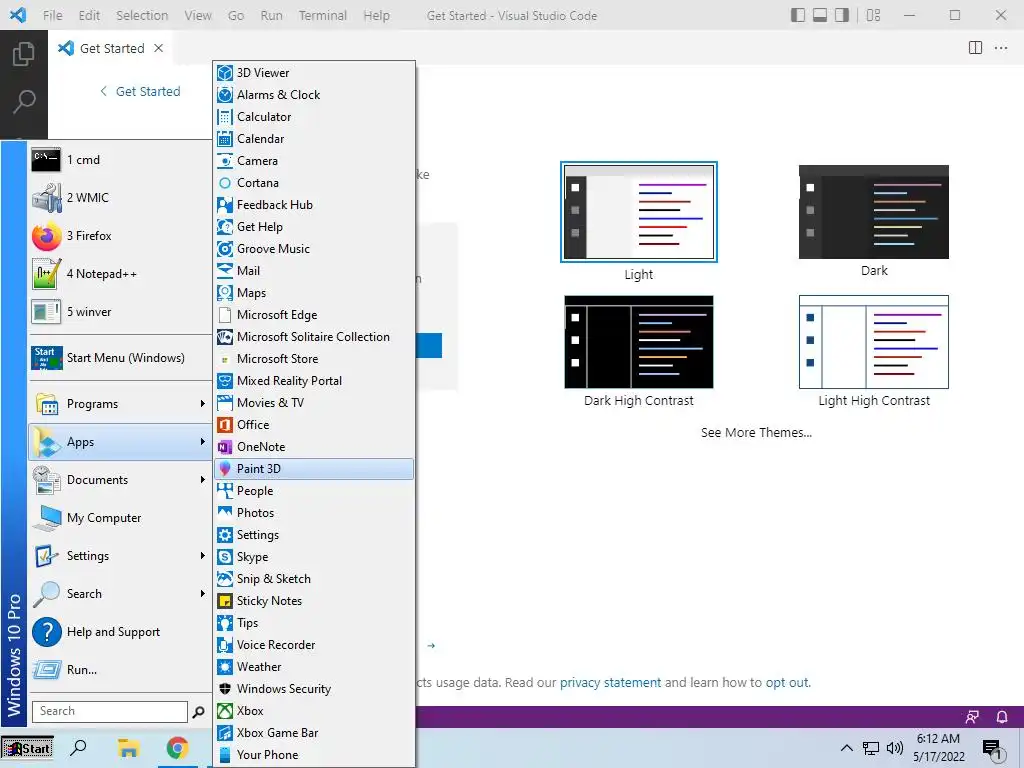Click the Start menu Search input box
Screen dimensions: 1024x768
pos(110,711)
